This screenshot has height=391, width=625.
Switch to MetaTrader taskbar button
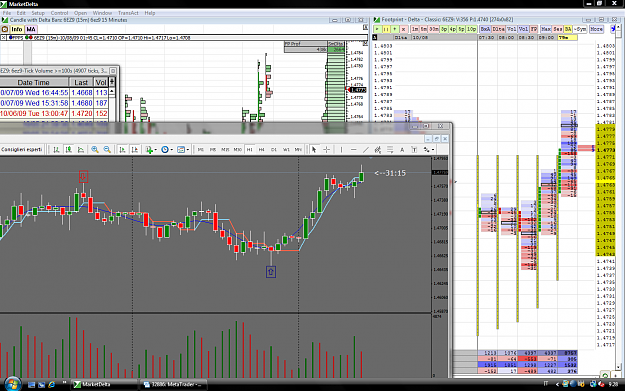click(x=174, y=385)
